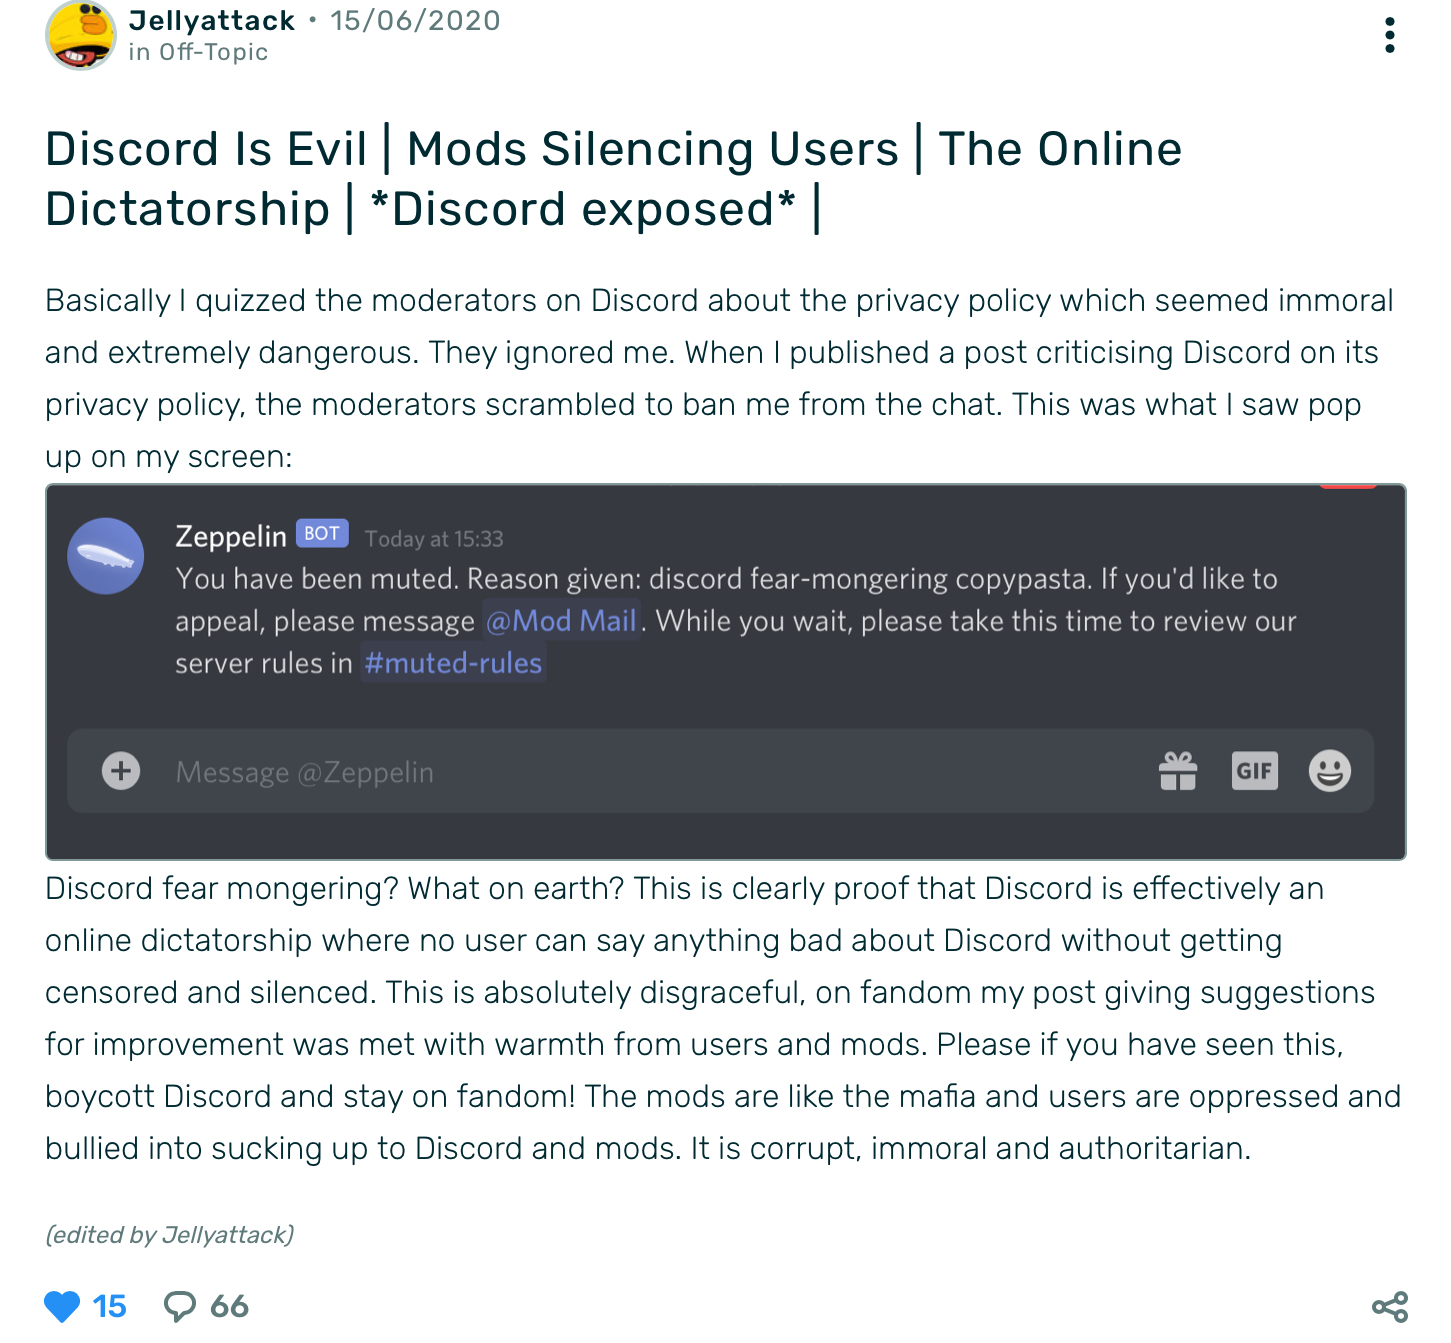This screenshot has height=1343, width=1451.
Task: Open the #muted-rules channel link
Action: tap(453, 663)
